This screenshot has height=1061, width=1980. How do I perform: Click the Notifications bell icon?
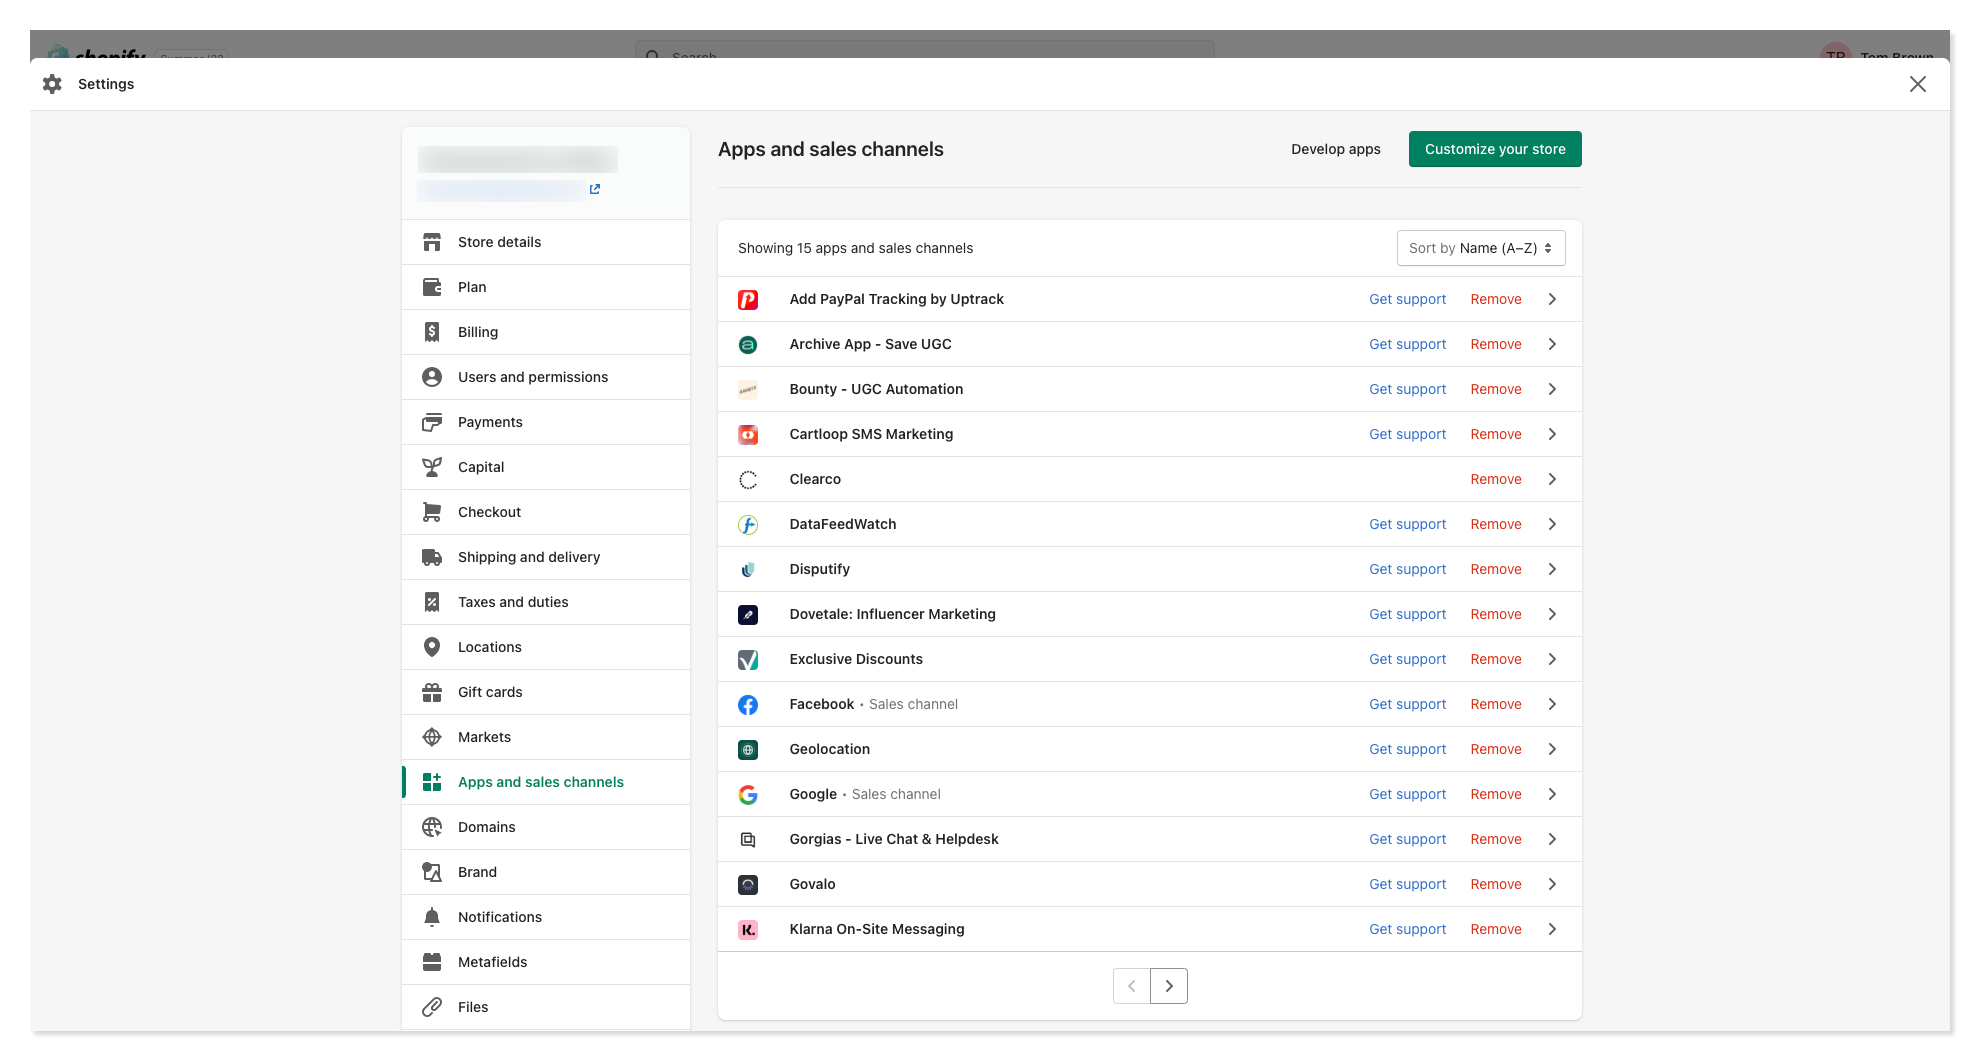click(432, 917)
